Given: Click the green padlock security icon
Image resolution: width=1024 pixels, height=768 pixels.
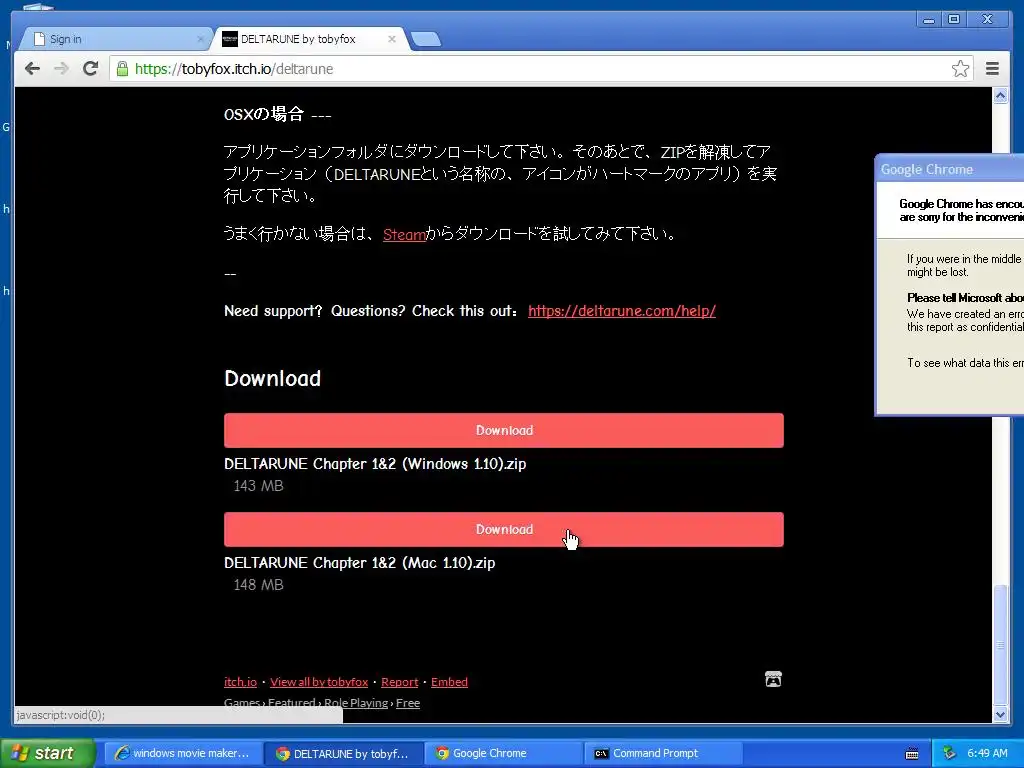Looking at the screenshot, I should (122, 69).
